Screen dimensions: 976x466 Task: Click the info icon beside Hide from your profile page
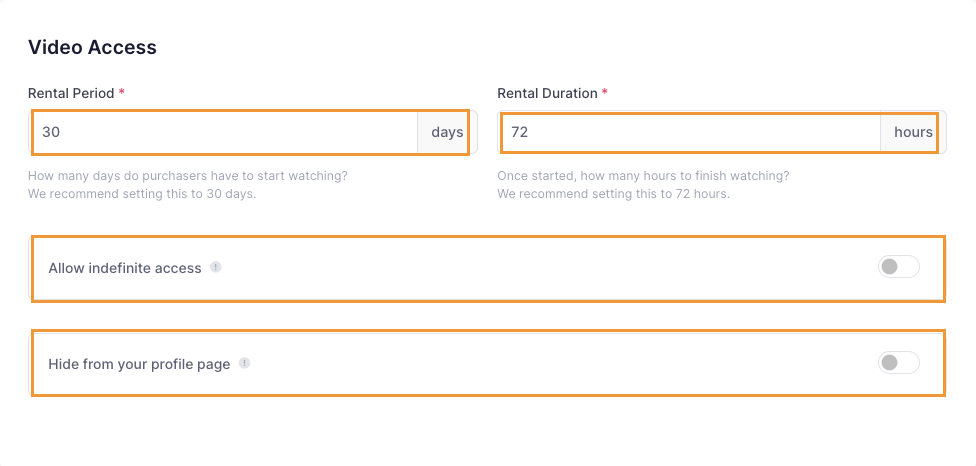(245, 363)
